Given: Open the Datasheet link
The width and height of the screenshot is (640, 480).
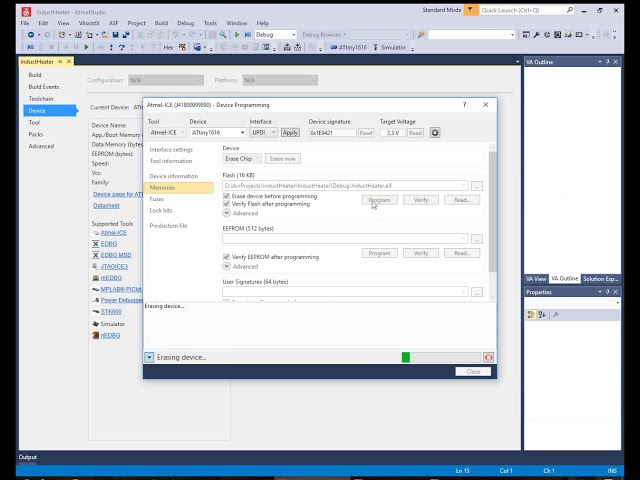Looking at the screenshot, I should coord(106,205).
